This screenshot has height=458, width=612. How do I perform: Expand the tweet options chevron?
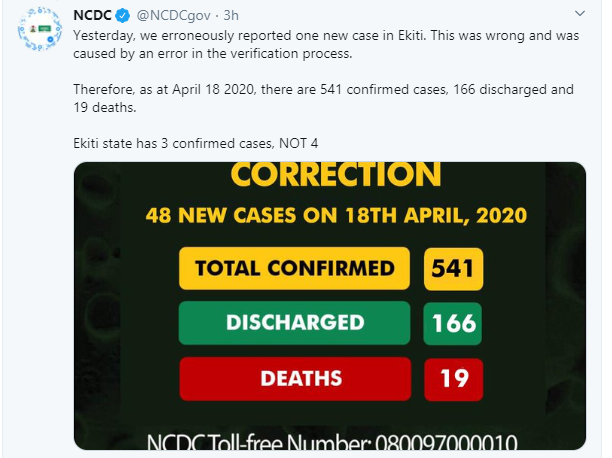pyautogui.click(x=580, y=14)
